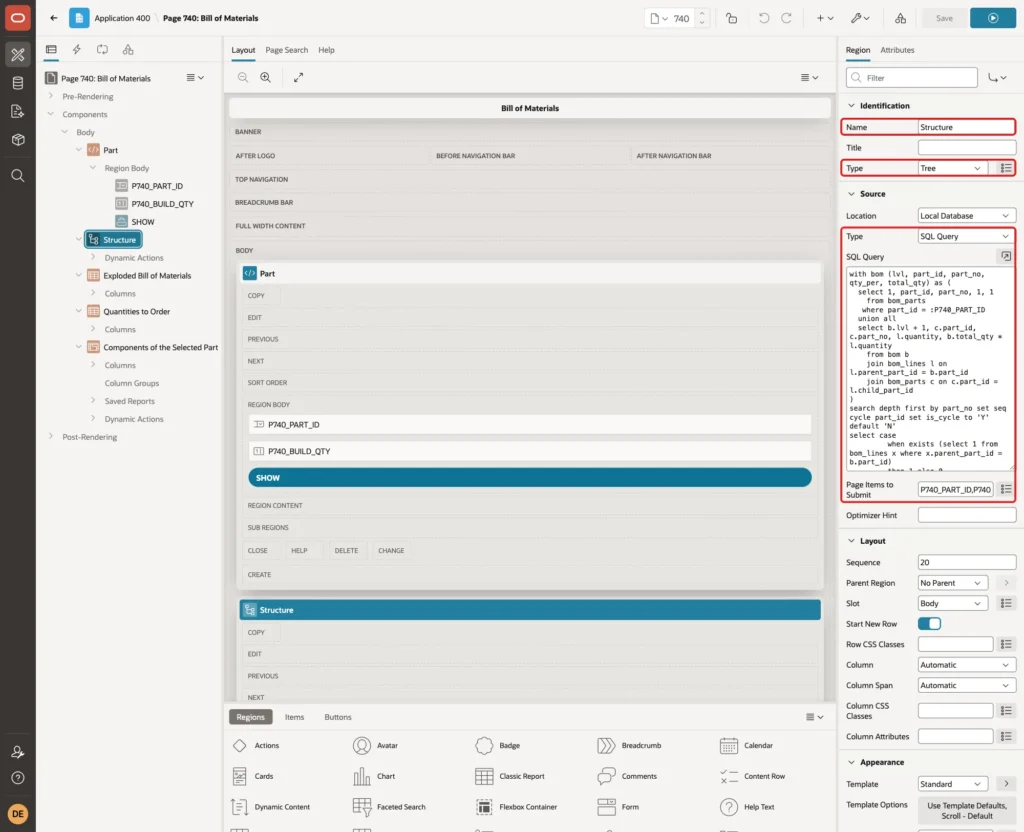Open the Slot dropdown set to Body
The image size is (1024, 832).
(x=952, y=603)
